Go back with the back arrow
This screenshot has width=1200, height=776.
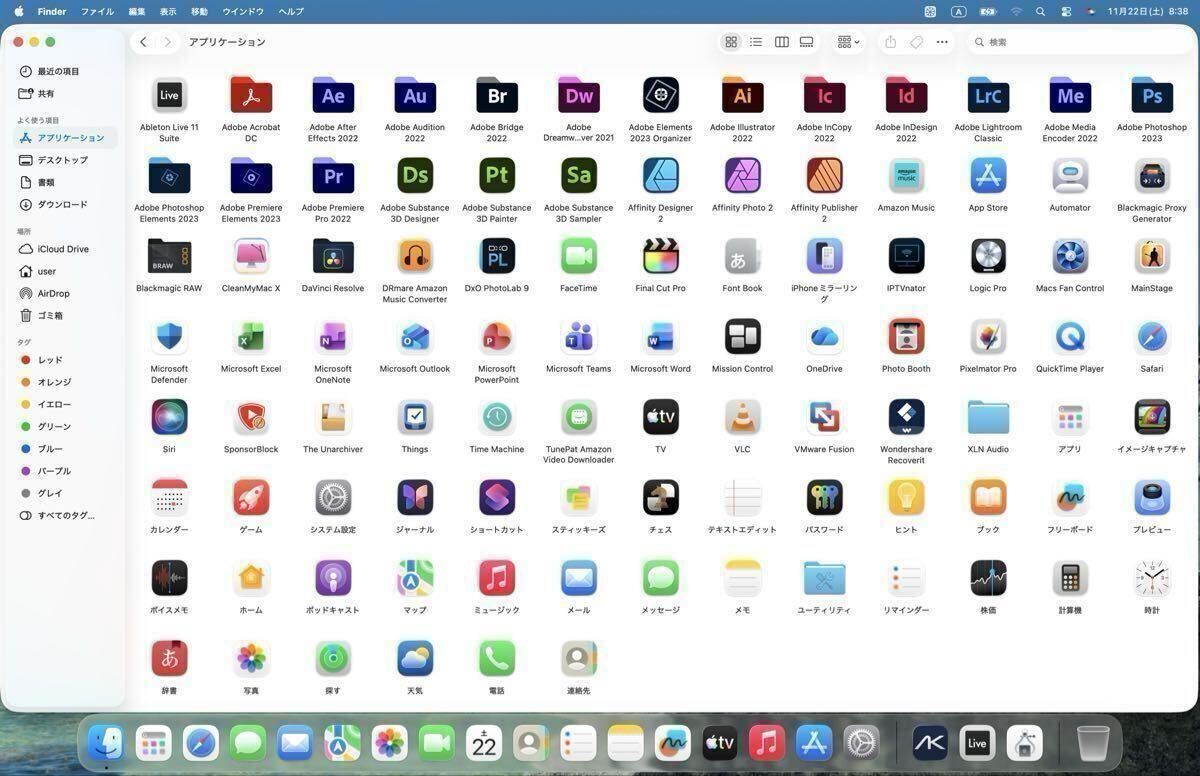(143, 42)
